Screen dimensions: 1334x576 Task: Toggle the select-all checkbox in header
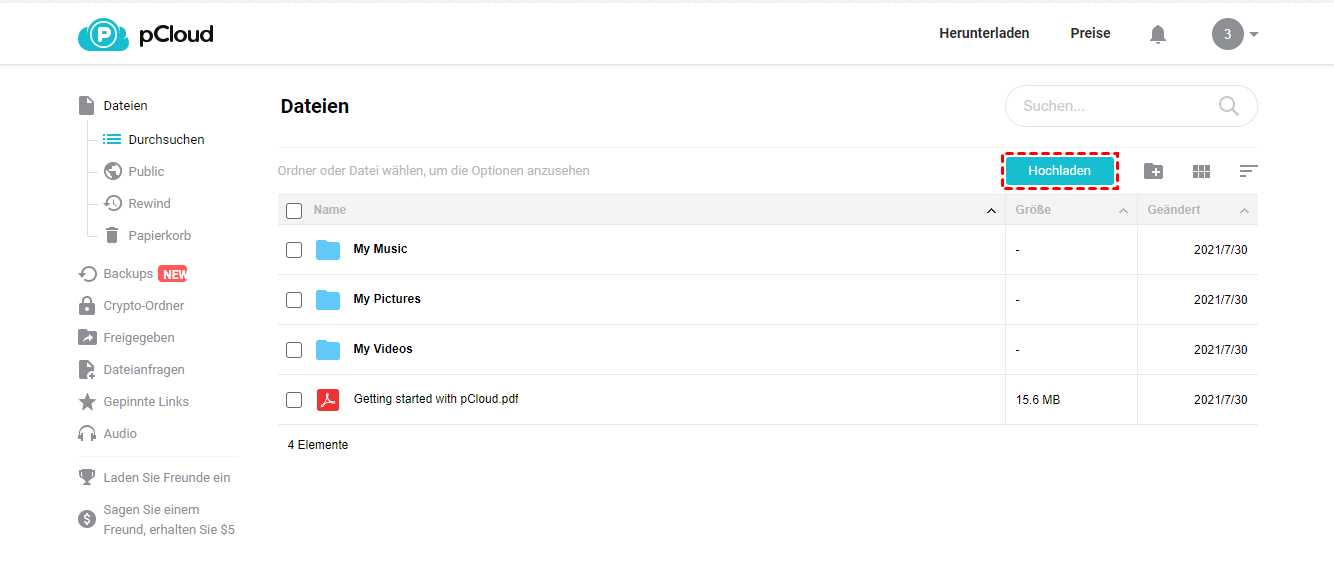click(x=294, y=211)
